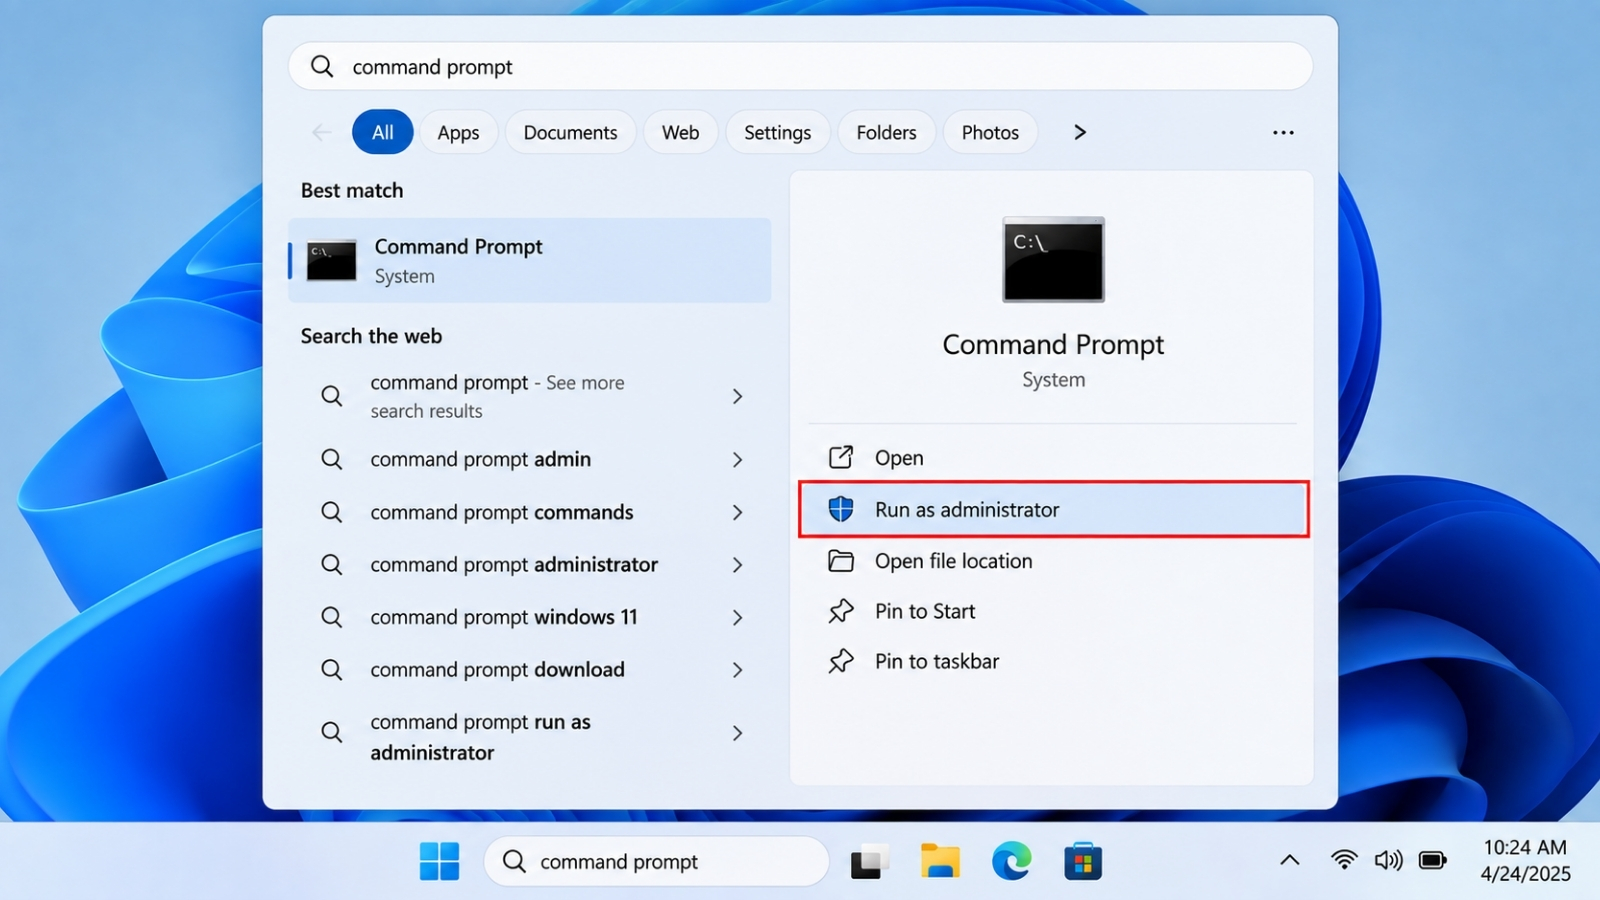This screenshot has width=1600, height=900.
Task: Focus the search field at the top of the panel
Action: coord(800,66)
